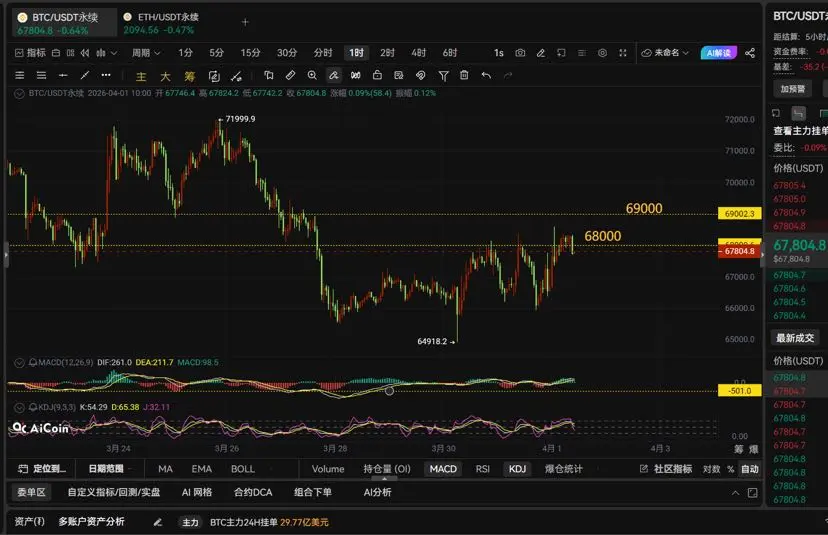Take a chart snapshot with camera icon
This screenshot has width=828, height=535.
click(520, 53)
